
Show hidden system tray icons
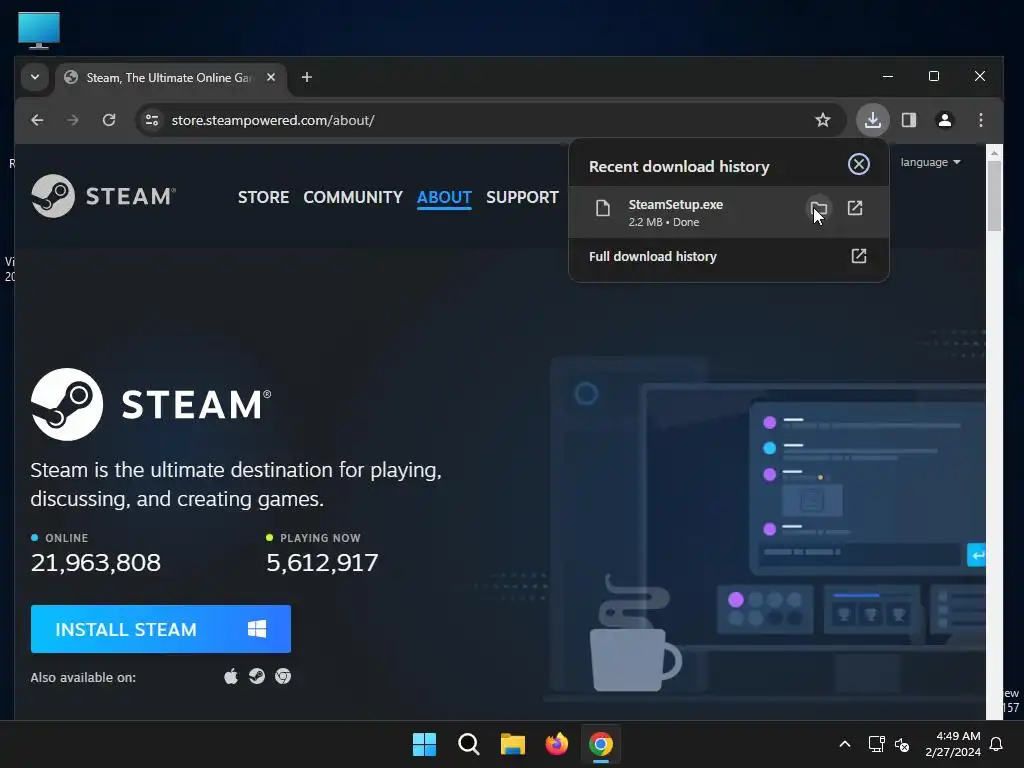click(844, 744)
